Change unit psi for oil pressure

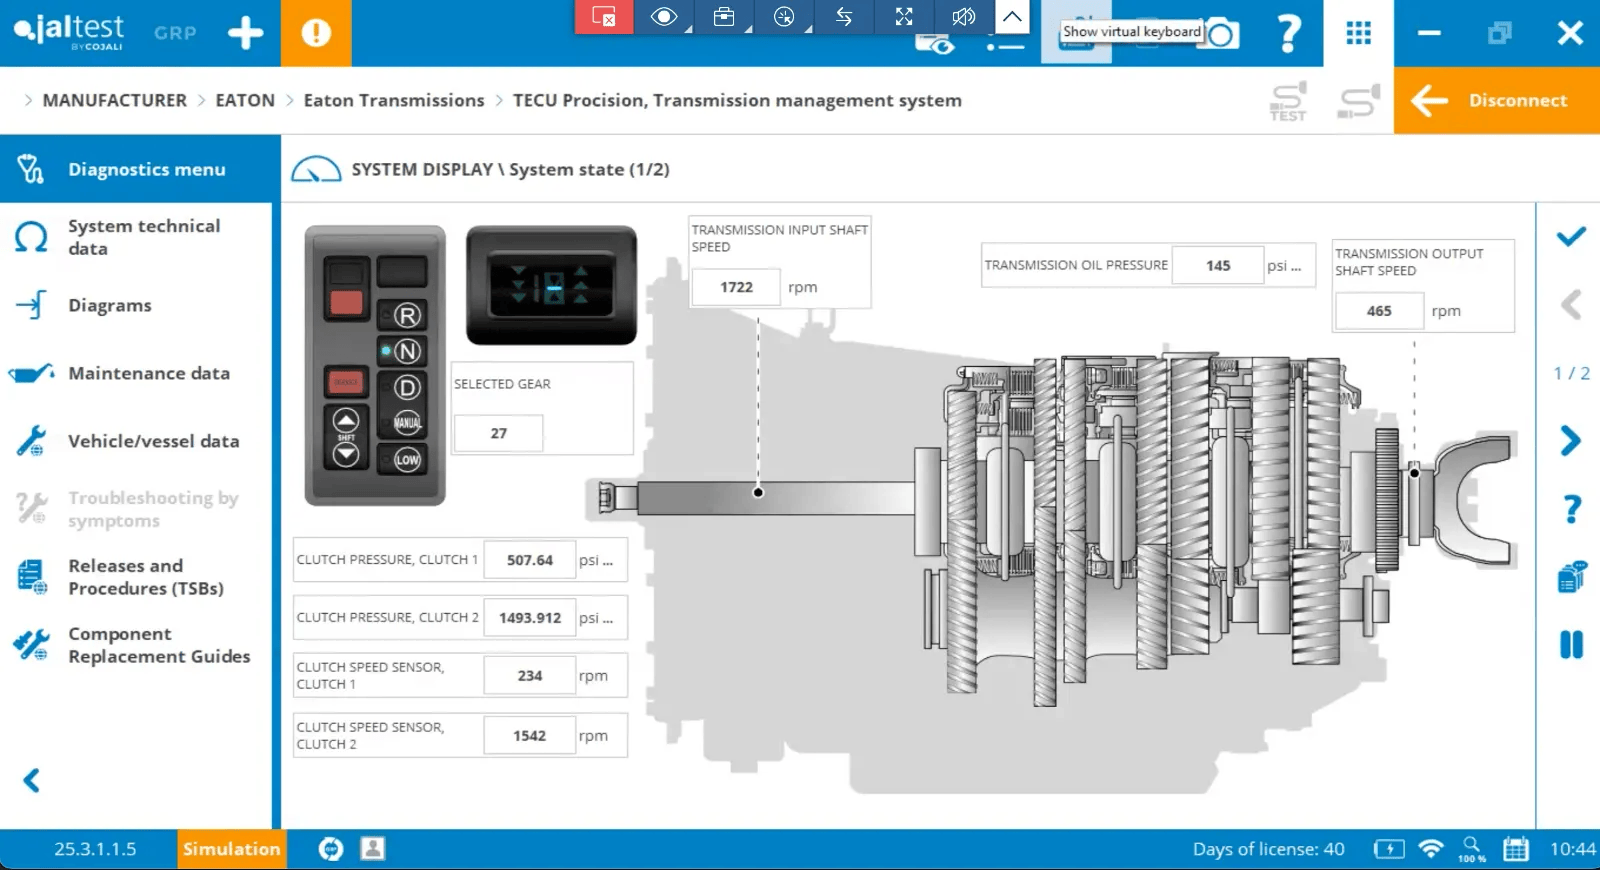click(x=1285, y=265)
